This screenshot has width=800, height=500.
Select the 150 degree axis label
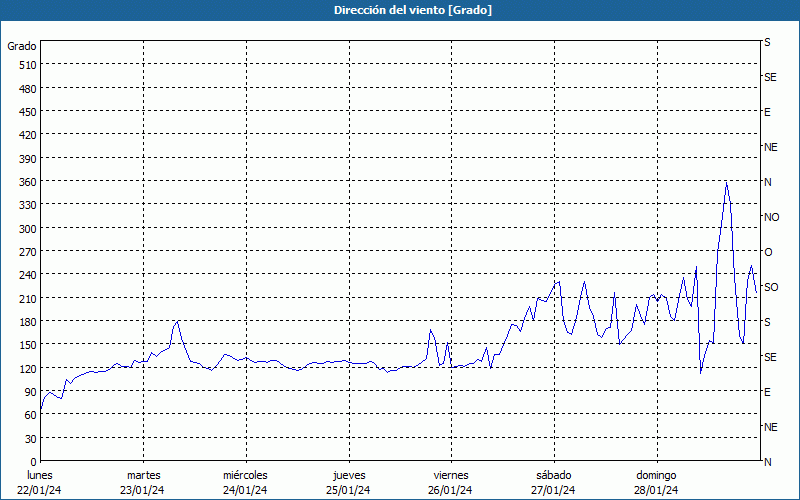click(28, 345)
